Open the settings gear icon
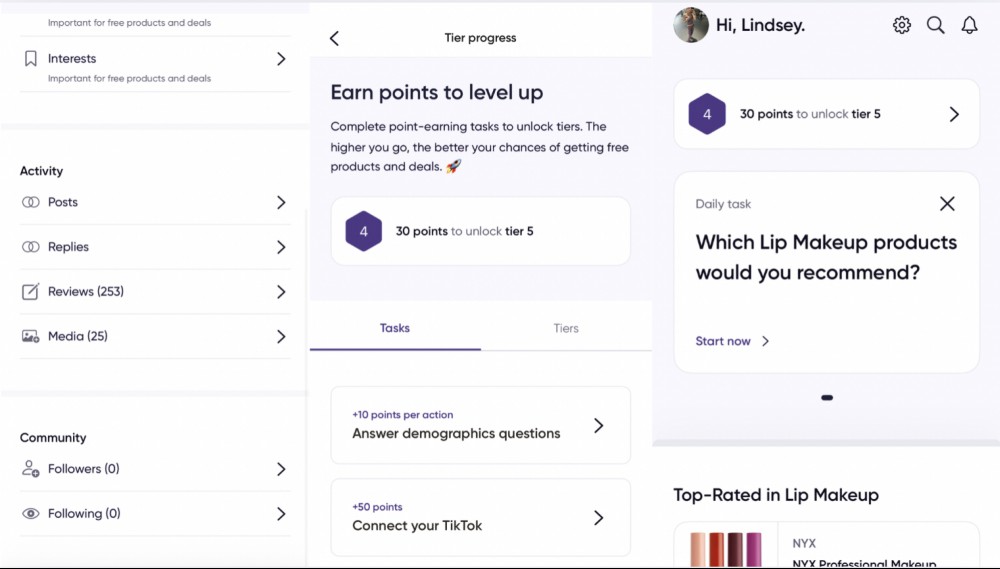Image resolution: width=1000 pixels, height=569 pixels. [x=901, y=25]
